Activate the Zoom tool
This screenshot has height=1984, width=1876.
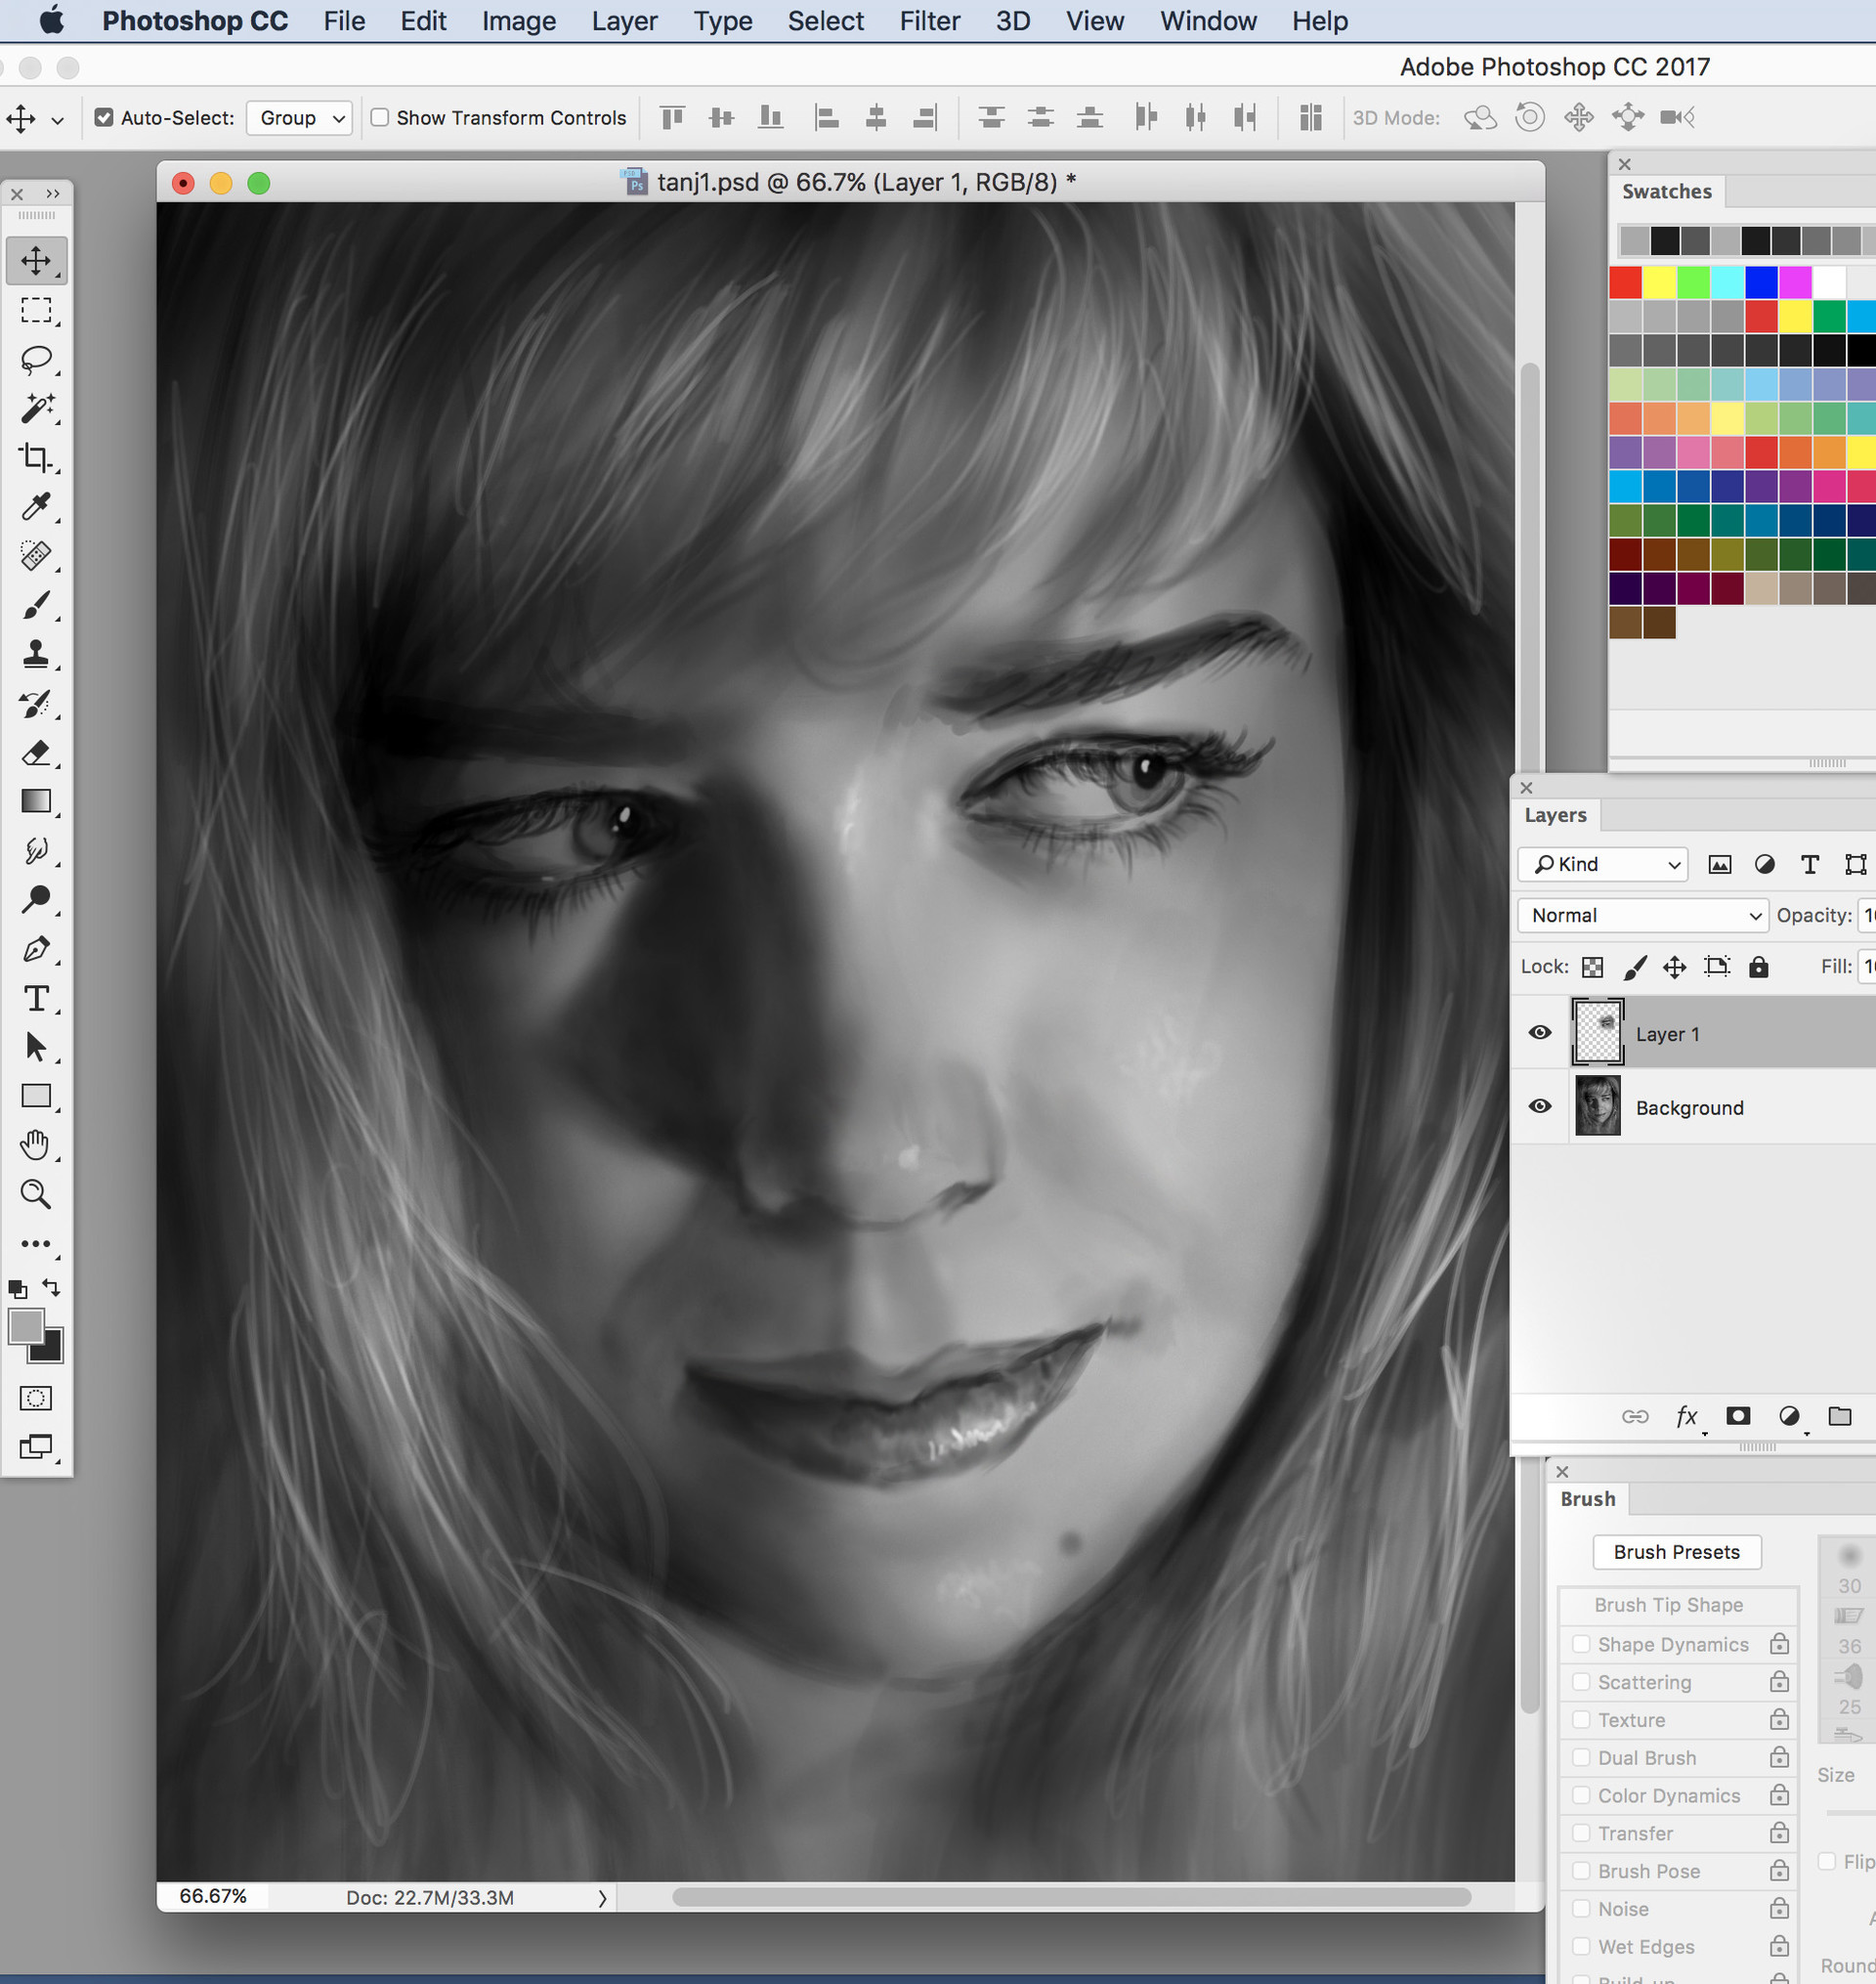(x=36, y=1194)
